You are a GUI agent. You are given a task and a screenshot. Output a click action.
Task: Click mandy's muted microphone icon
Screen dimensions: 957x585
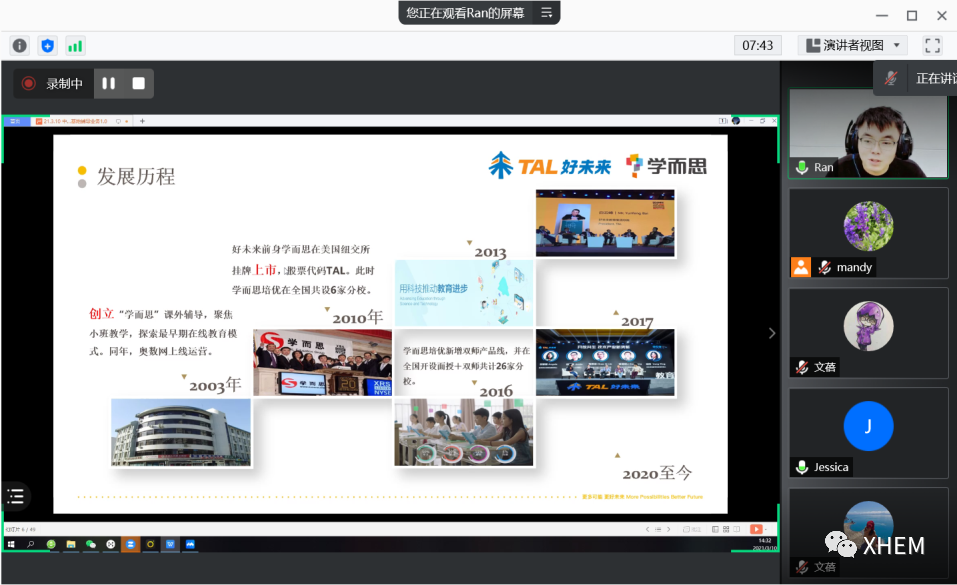coord(825,267)
